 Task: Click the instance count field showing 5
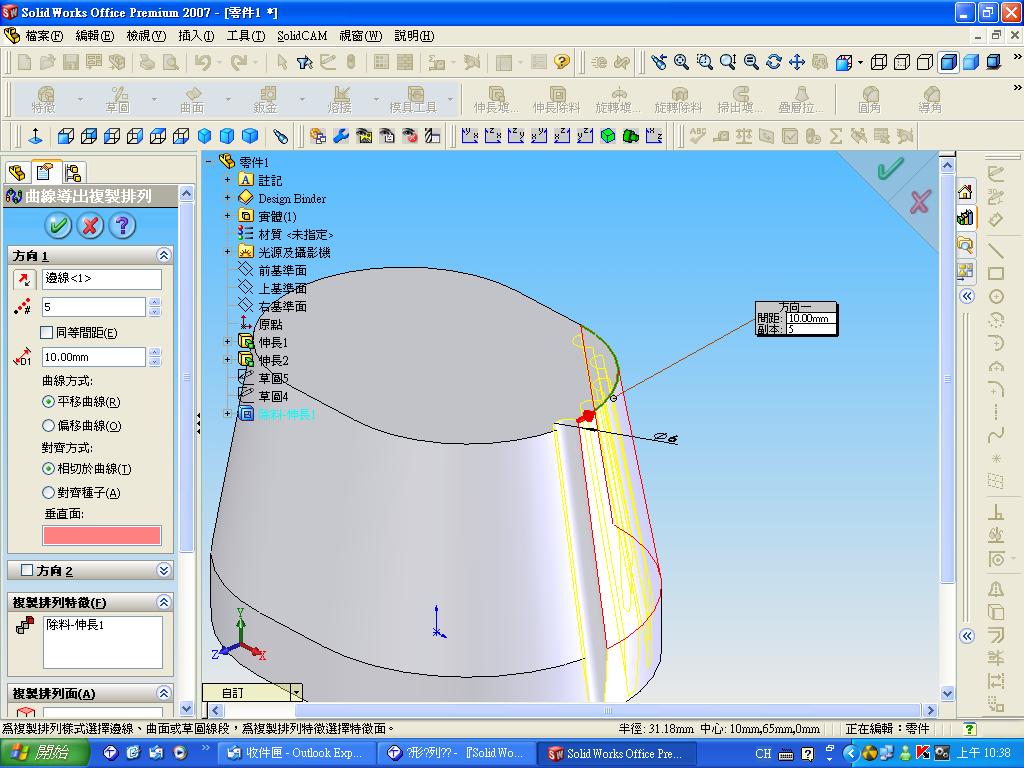click(x=94, y=307)
